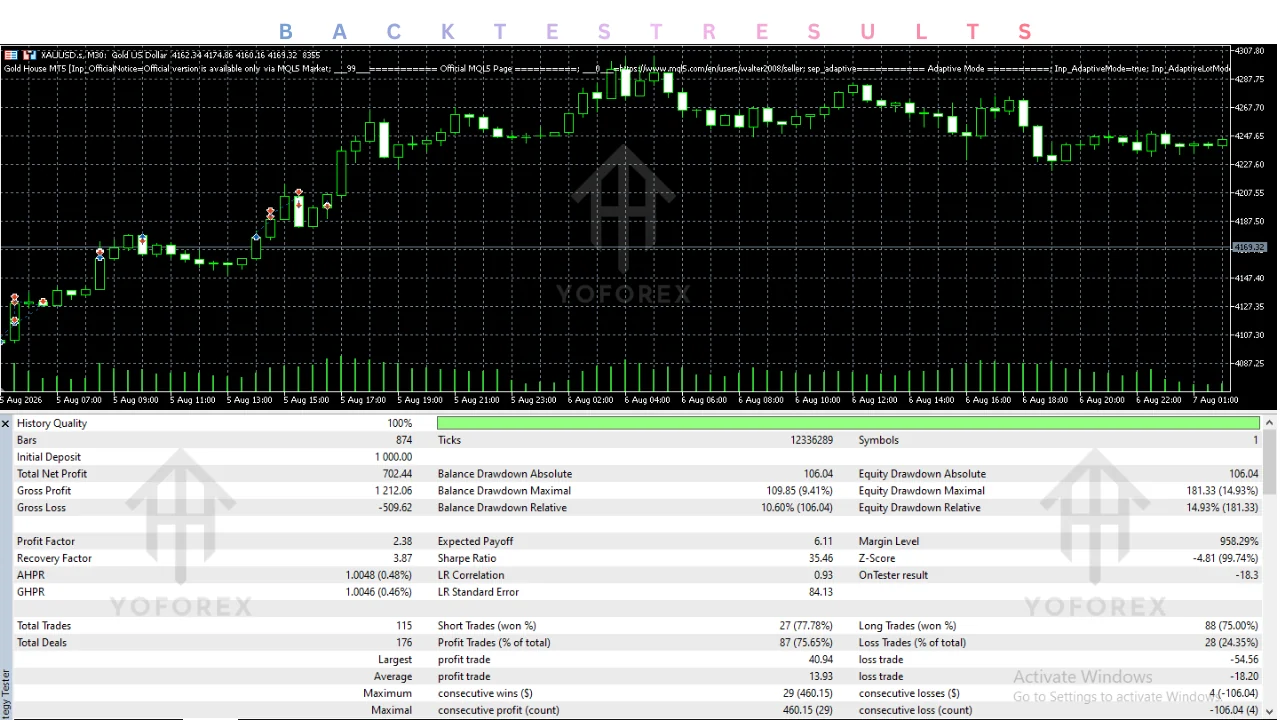The height and width of the screenshot is (720, 1280).
Task: Click Largest loss trade value -54.56
Action: coord(1245,661)
